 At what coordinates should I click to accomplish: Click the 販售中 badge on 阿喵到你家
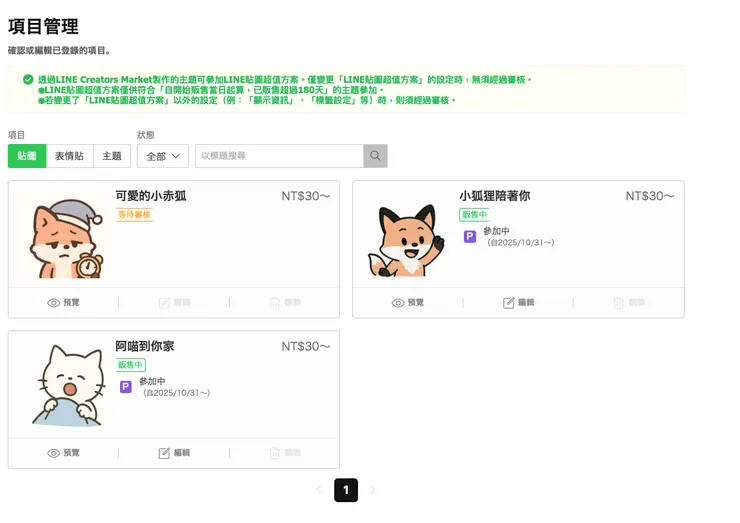tap(131, 365)
